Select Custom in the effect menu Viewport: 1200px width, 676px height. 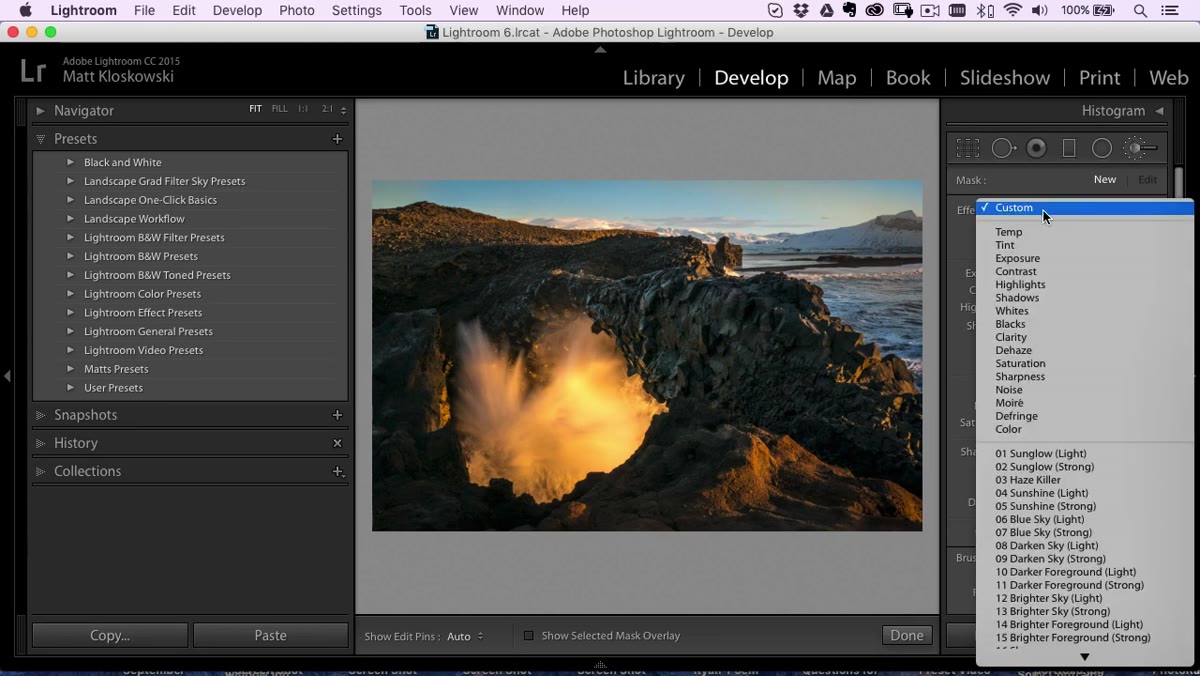1085,208
